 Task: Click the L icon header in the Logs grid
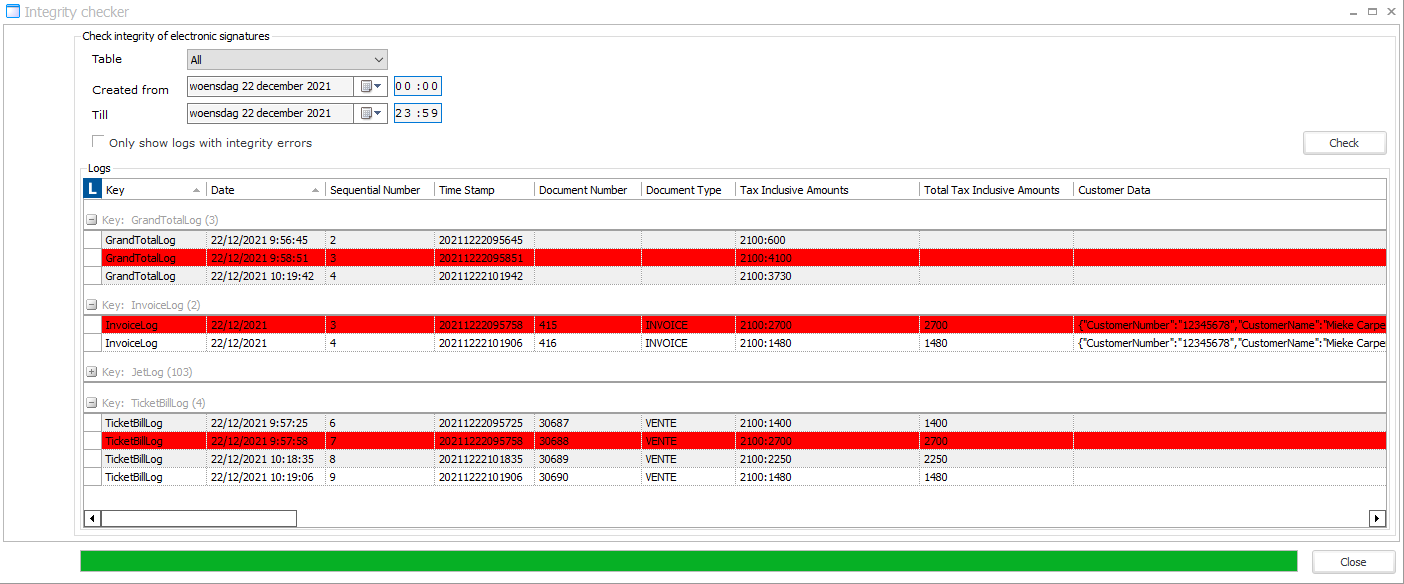click(x=91, y=189)
